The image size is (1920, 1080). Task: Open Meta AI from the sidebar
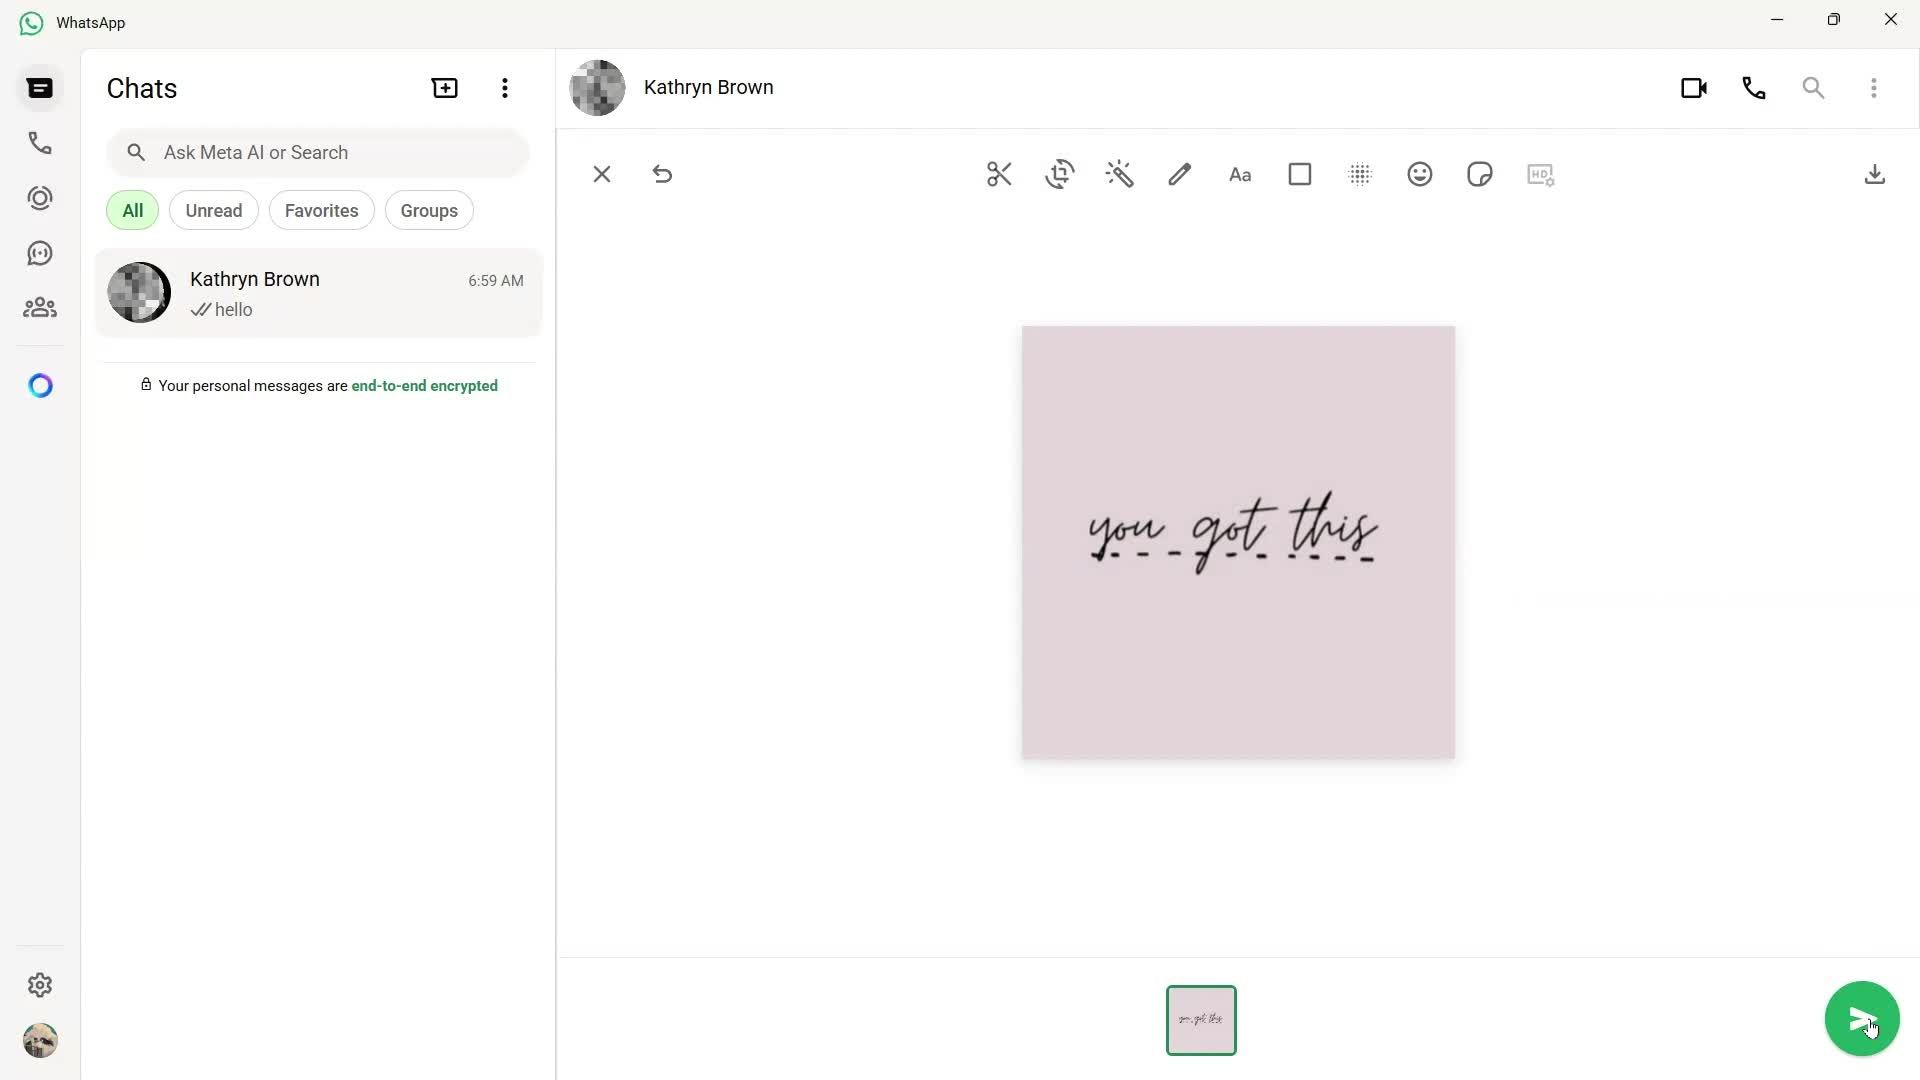click(40, 385)
